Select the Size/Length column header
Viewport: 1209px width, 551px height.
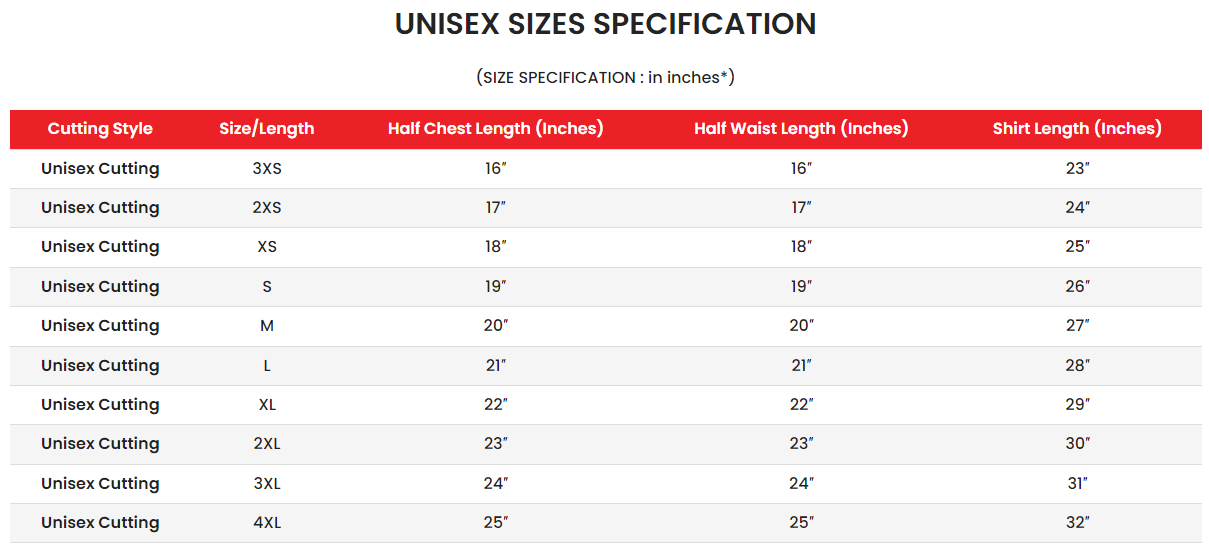point(267,129)
